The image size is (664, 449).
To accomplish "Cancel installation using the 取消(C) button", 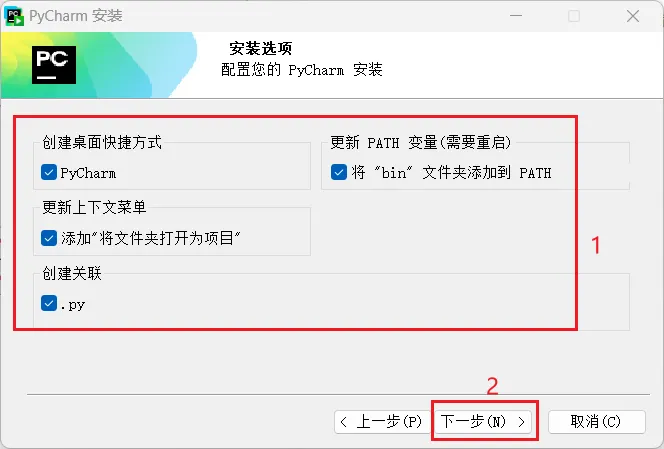I will coord(597,422).
